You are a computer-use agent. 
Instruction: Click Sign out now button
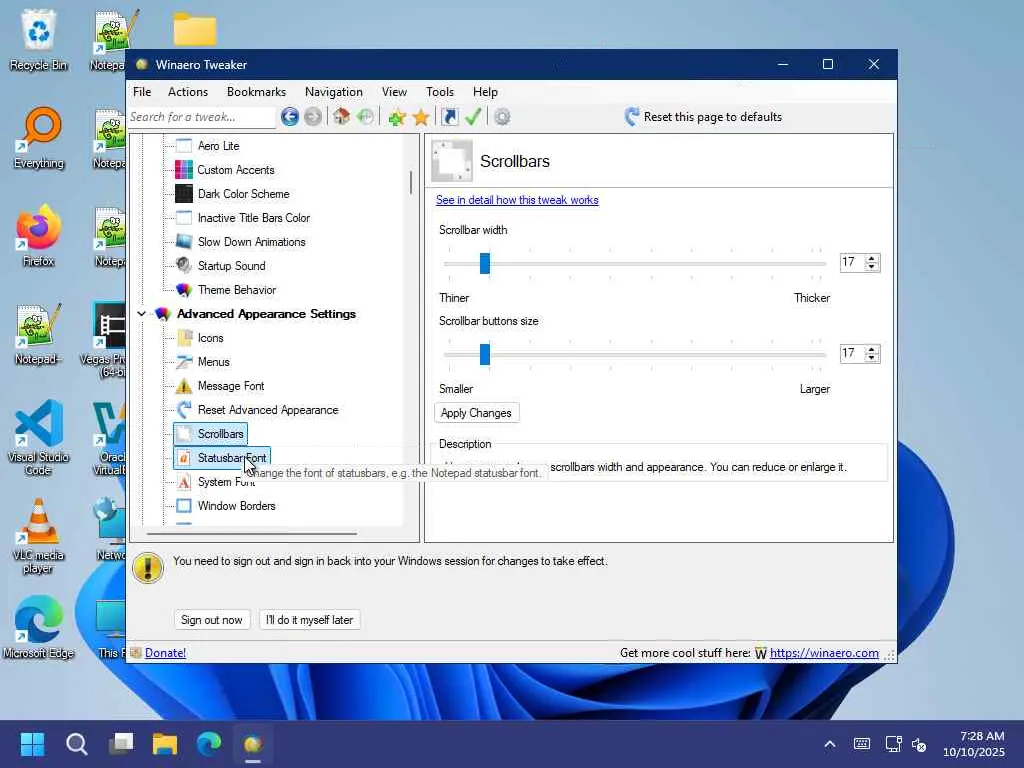coord(212,620)
